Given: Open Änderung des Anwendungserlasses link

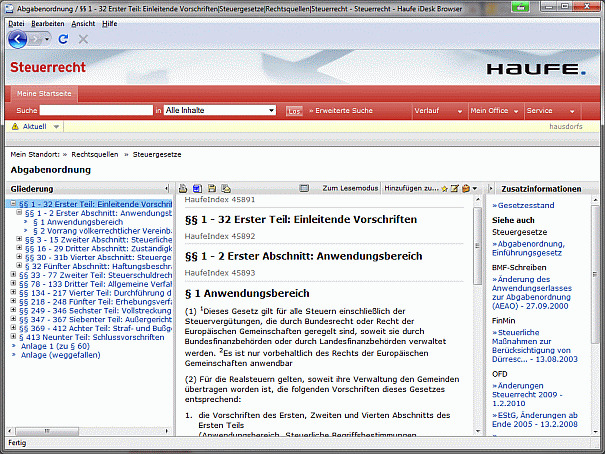Looking at the screenshot, I should click(532, 293).
